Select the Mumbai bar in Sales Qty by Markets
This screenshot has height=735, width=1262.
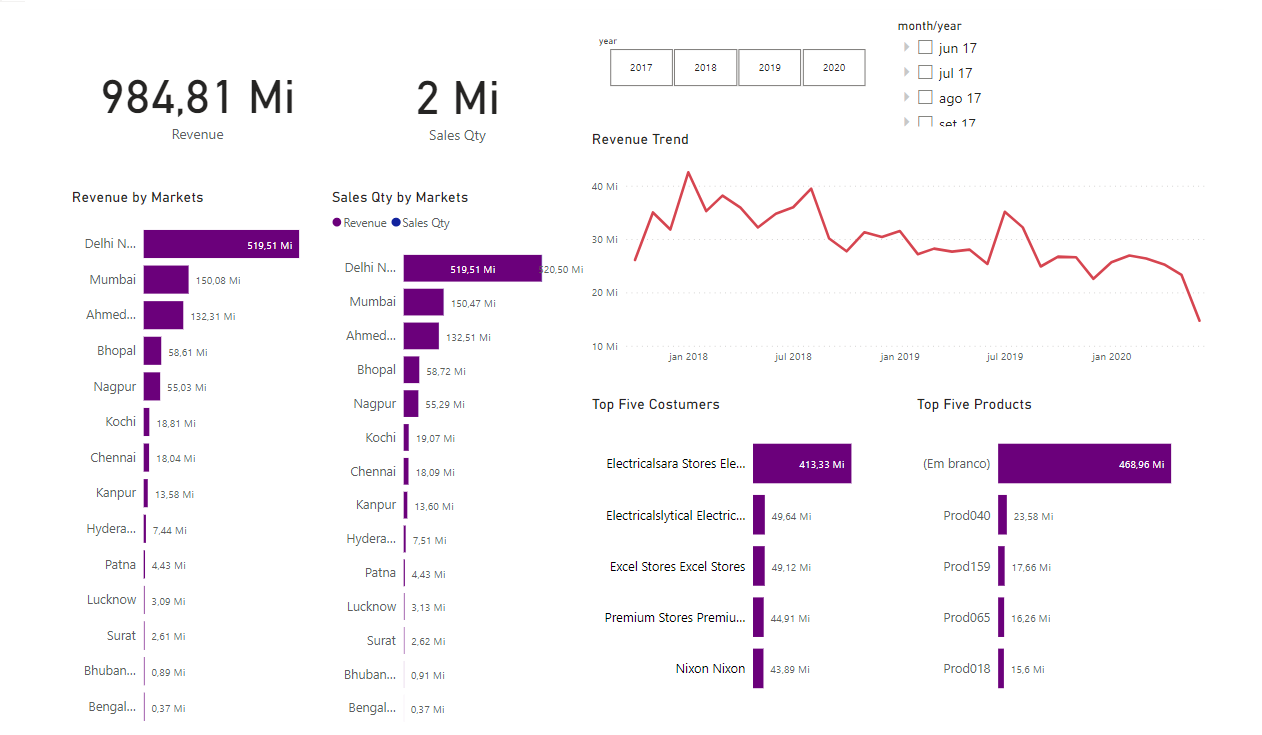(x=423, y=301)
